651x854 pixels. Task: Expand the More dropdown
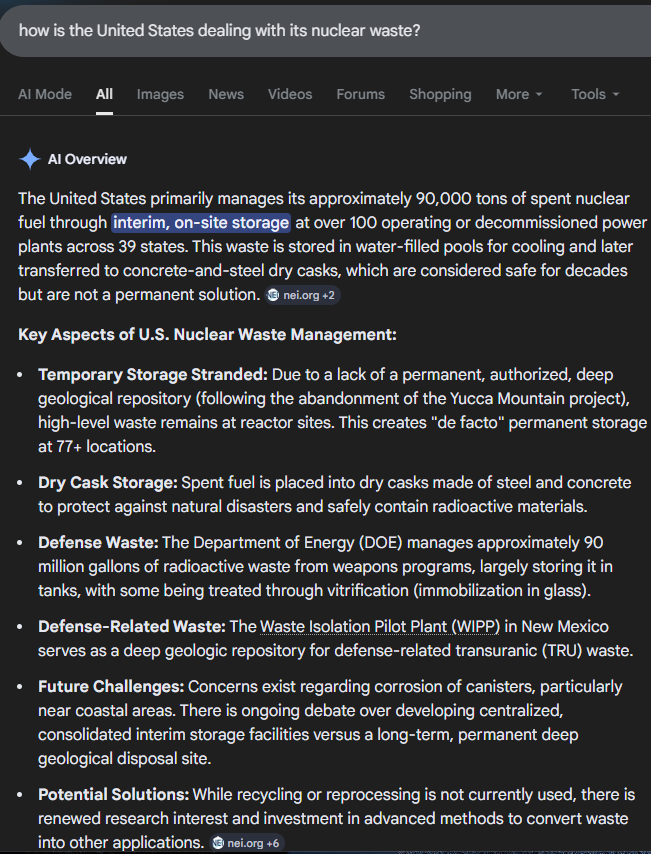519,94
